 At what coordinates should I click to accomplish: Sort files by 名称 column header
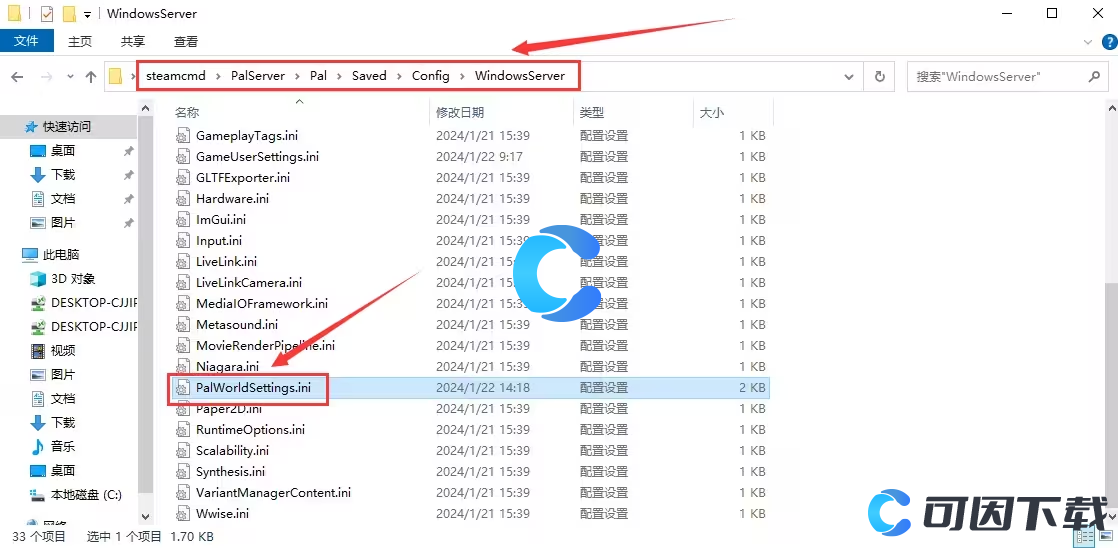click(x=187, y=113)
